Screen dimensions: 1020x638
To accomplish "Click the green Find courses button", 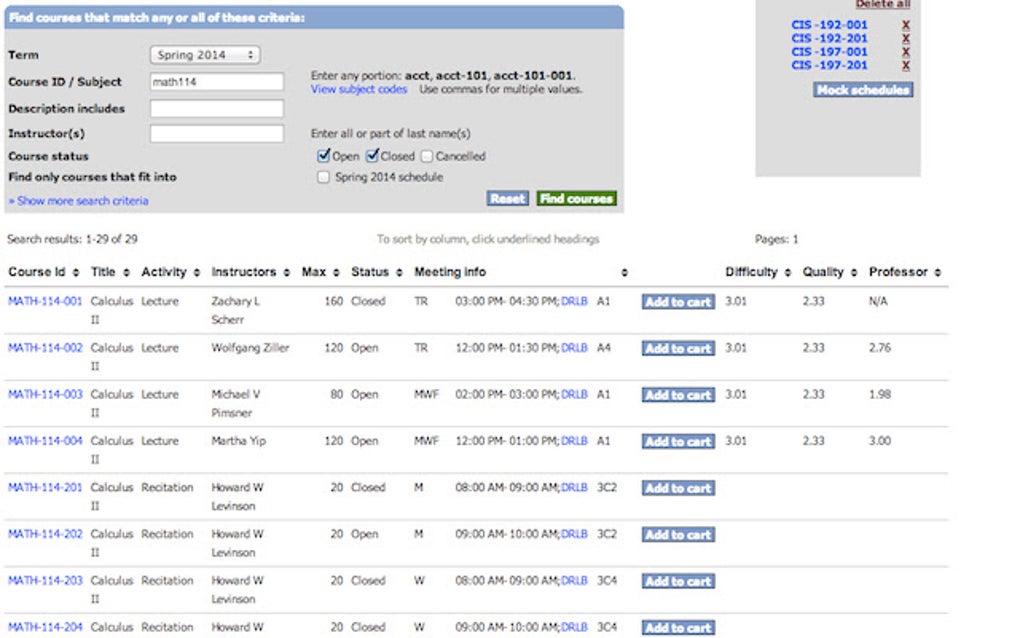I will coord(576,198).
